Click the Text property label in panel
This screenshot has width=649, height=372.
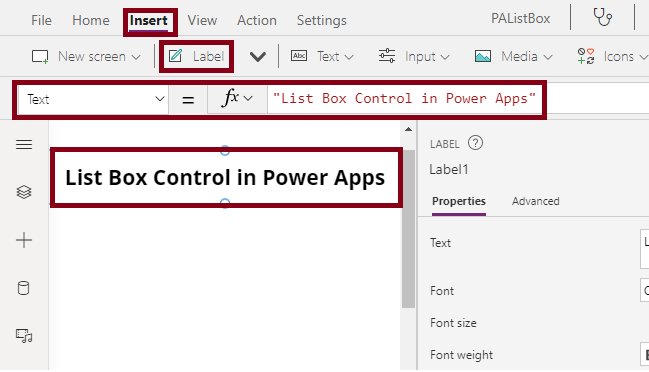440,243
